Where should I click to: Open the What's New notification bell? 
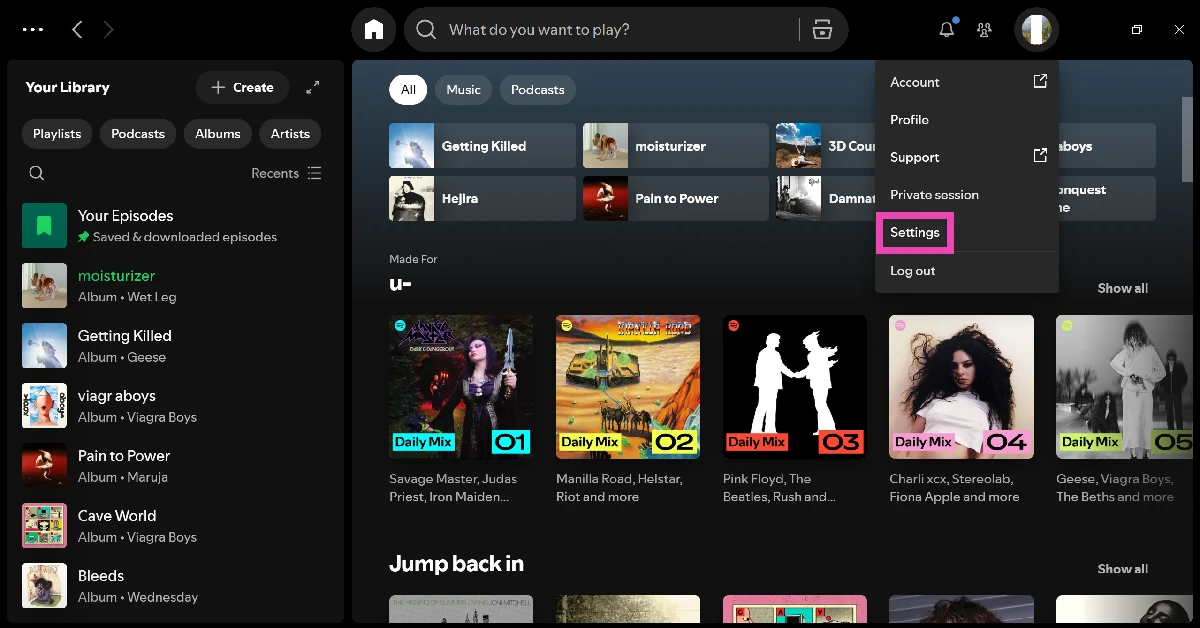[x=946, y=30]
